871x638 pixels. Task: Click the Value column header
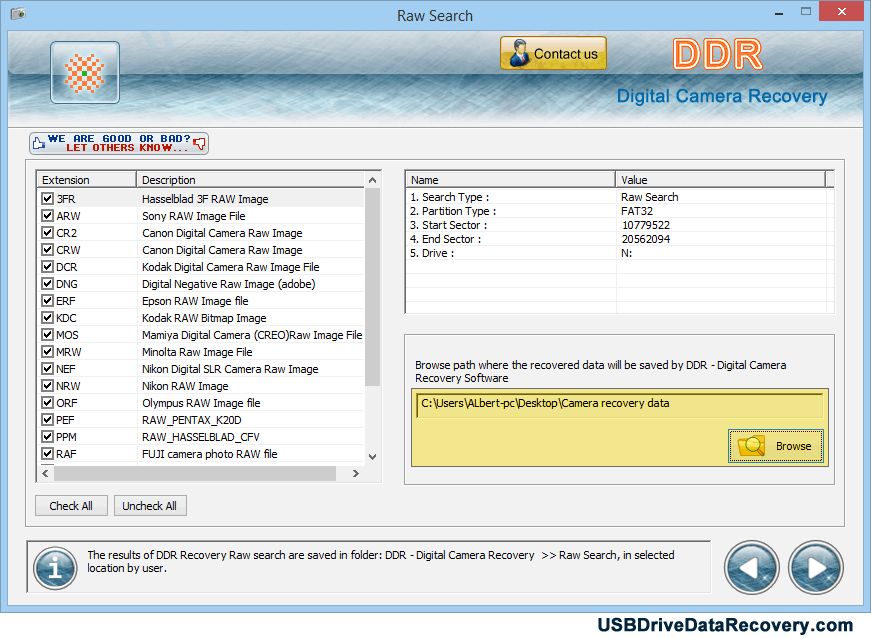pos(720,180)
